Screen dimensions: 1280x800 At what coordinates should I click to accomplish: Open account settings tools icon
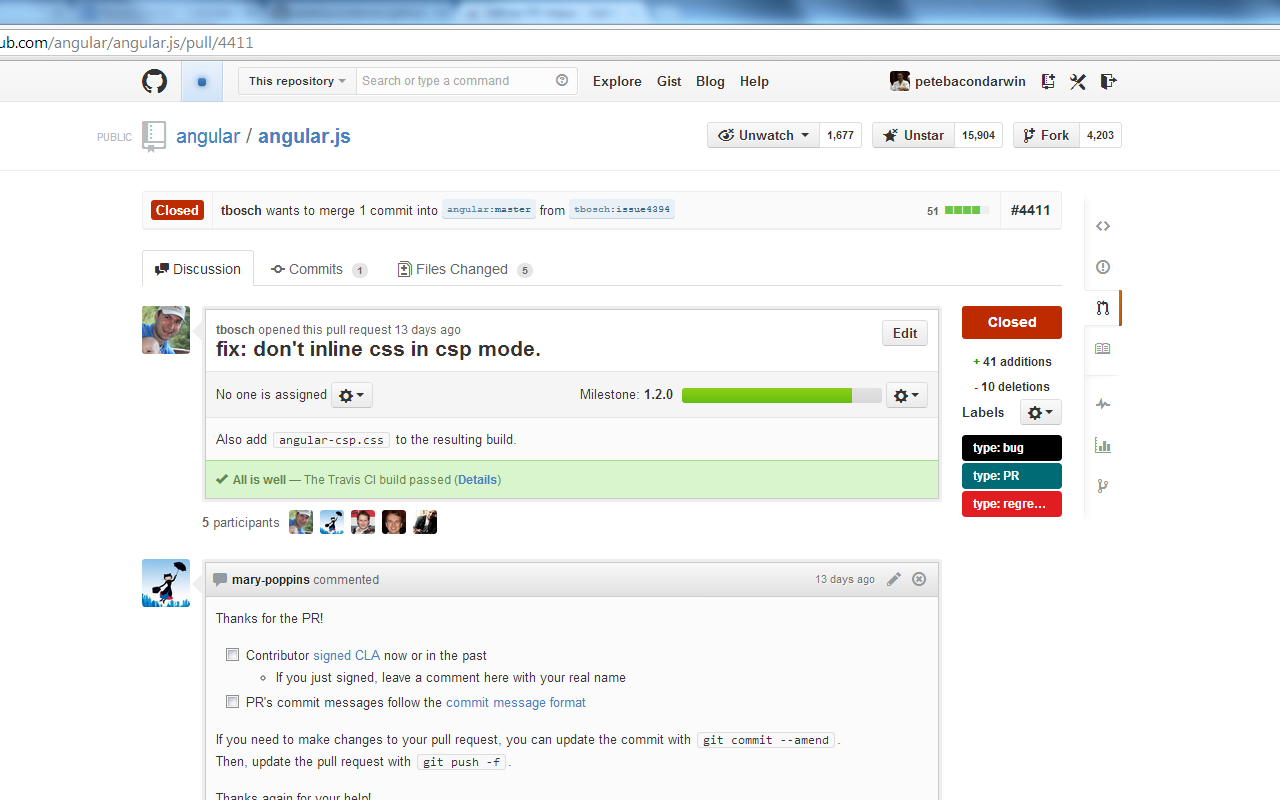(1078, 81)
